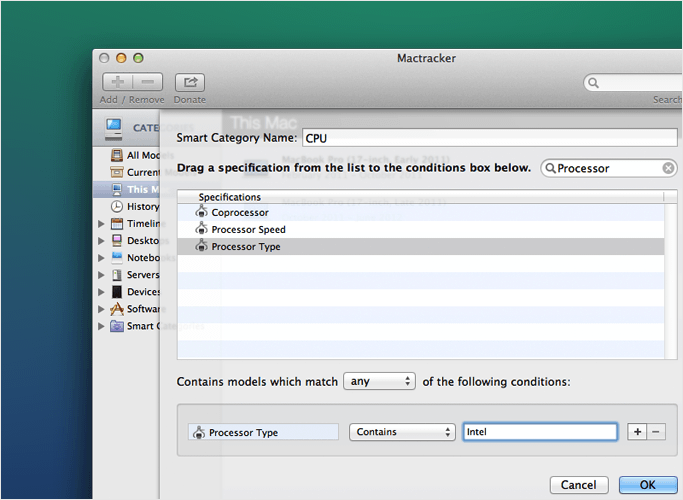Select the Desktops sidebar icon

117,240
